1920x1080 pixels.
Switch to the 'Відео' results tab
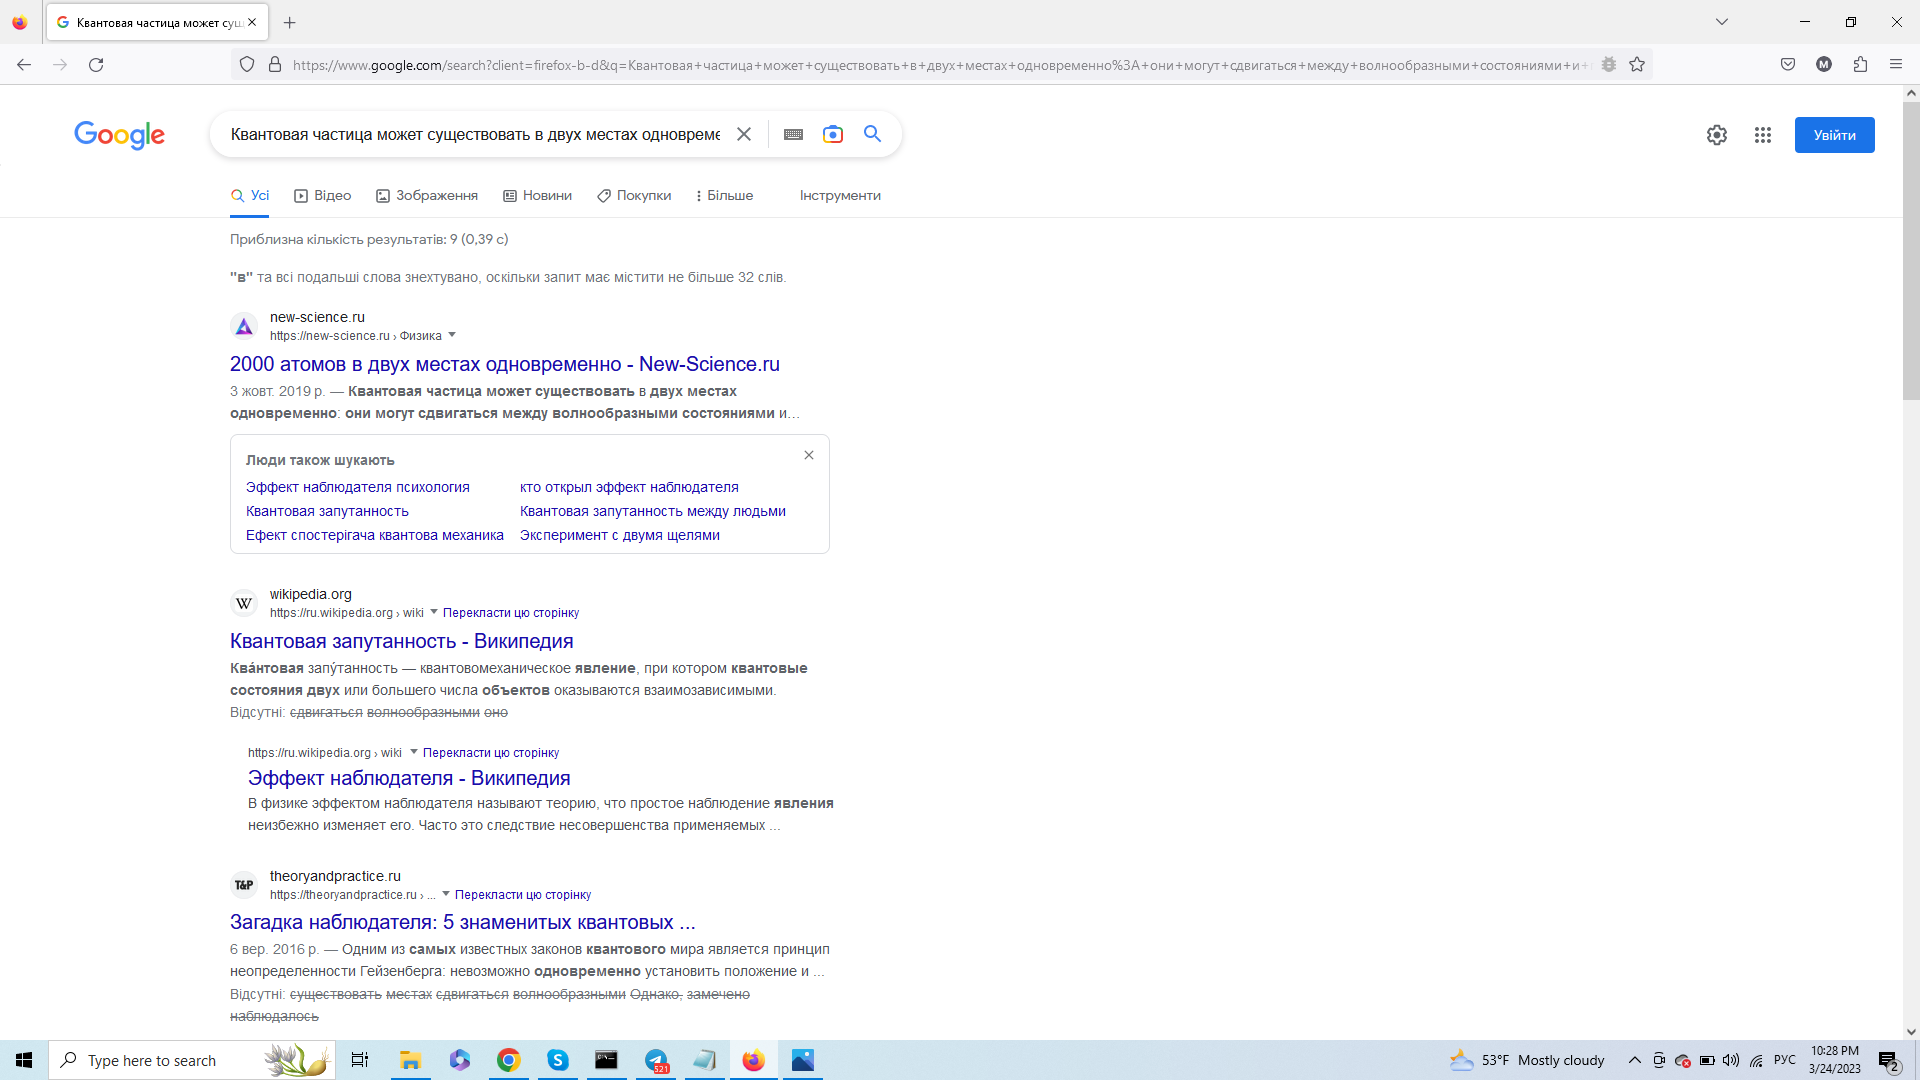322,196
